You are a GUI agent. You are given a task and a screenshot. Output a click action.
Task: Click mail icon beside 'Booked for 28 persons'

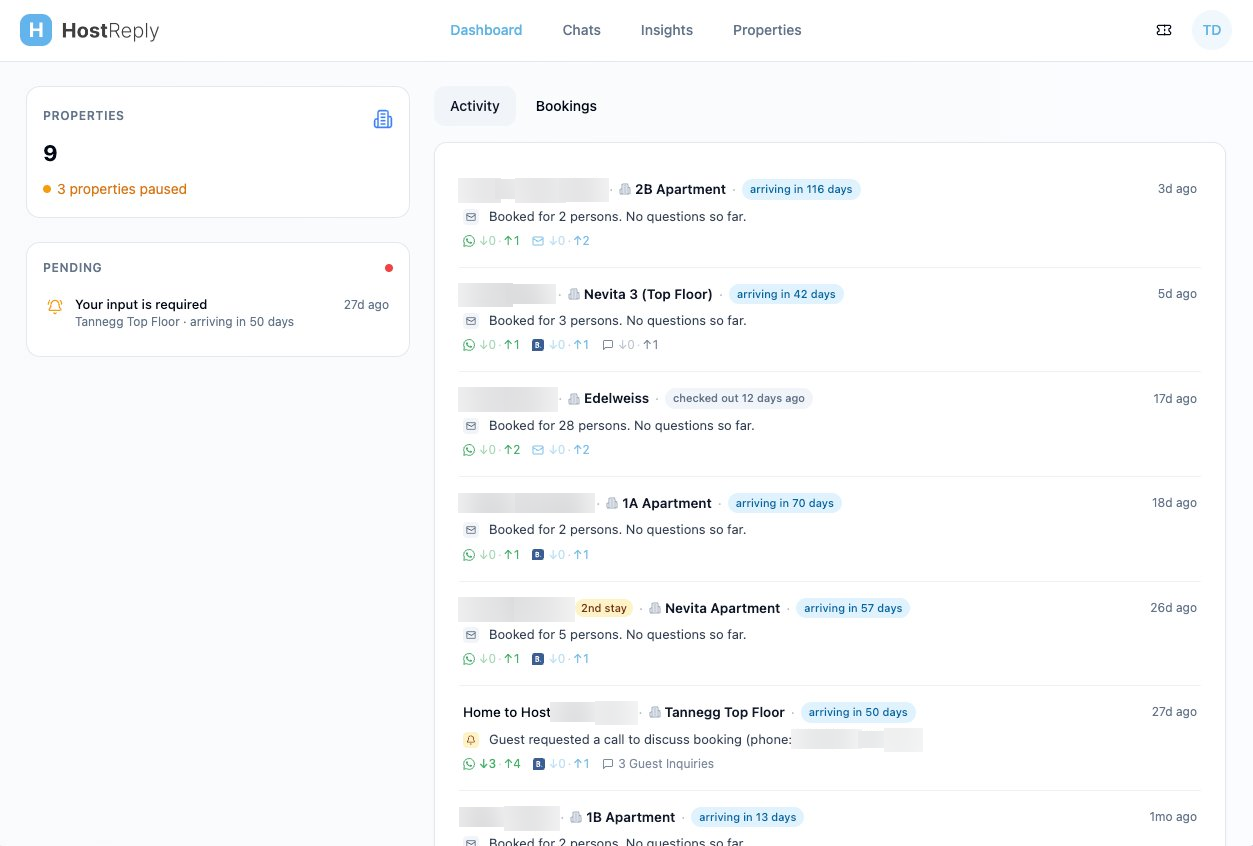(471, 426)
